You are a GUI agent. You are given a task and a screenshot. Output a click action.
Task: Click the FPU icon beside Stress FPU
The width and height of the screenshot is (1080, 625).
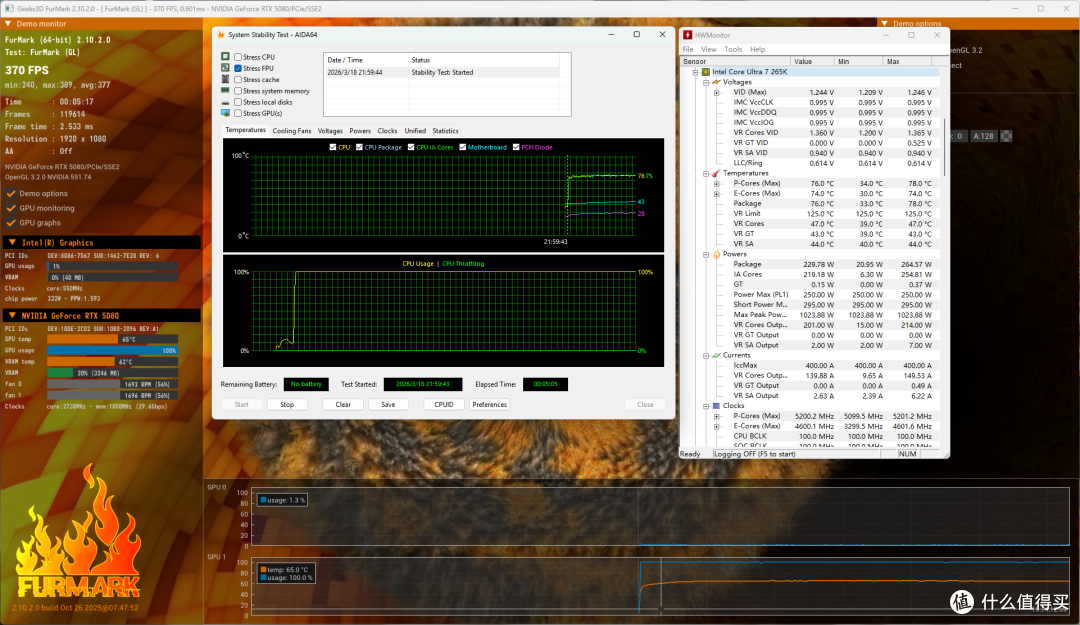pos(225,68)
